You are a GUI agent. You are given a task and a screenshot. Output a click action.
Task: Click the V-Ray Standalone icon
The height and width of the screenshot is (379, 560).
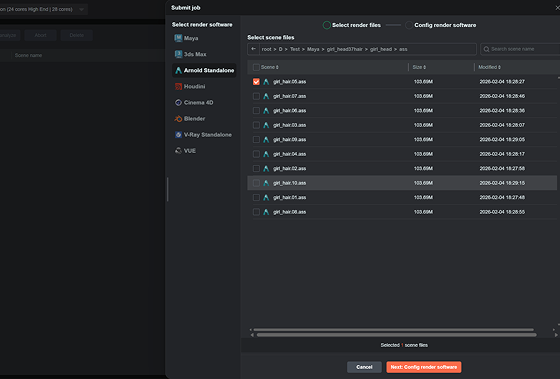pos(178,135)
